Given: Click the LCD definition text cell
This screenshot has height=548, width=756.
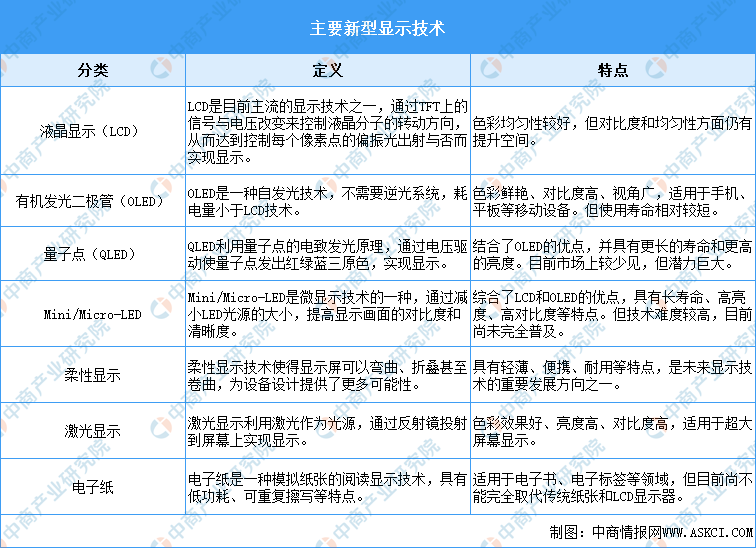Looking at the screenshot, I should [x=327, y=131].
